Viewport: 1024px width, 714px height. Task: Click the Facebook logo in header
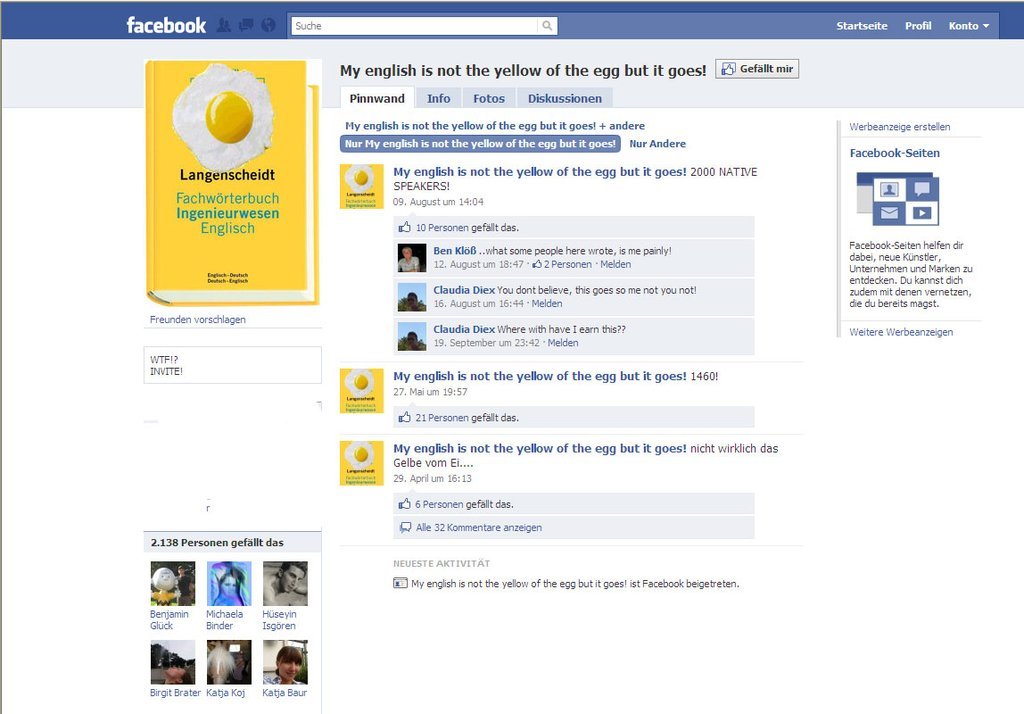166,25
